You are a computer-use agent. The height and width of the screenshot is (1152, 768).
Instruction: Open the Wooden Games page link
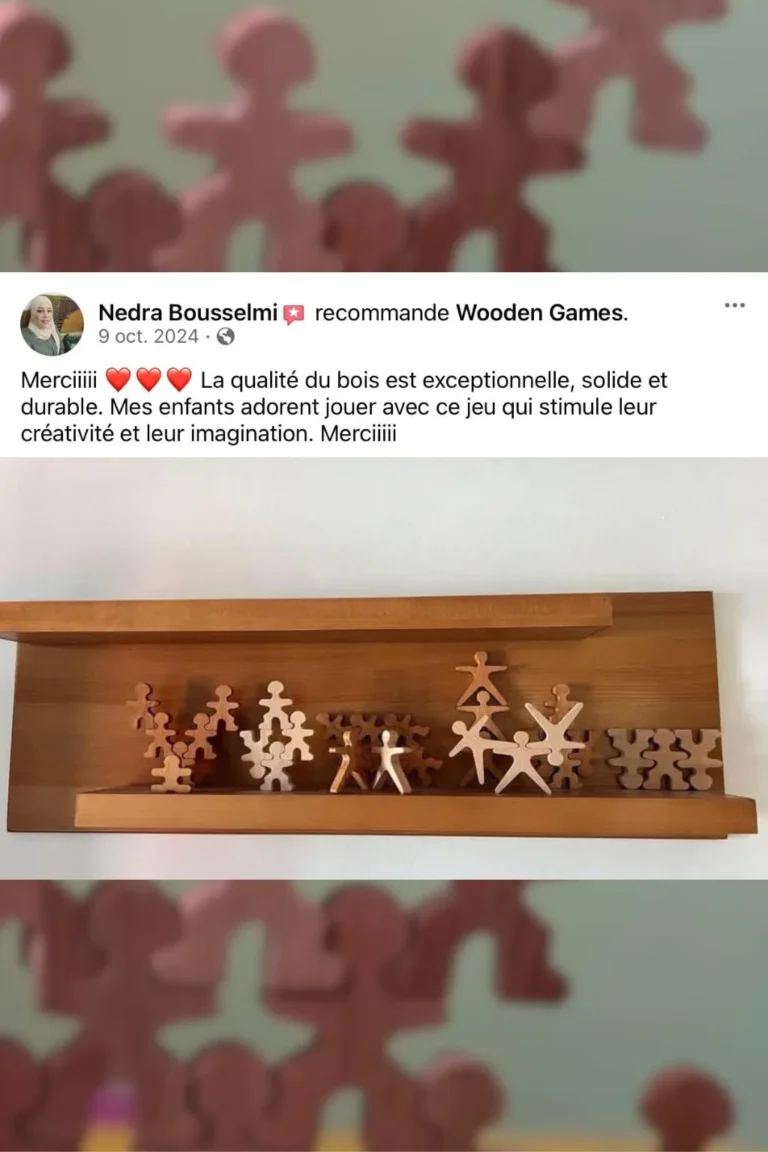point(539,313)
